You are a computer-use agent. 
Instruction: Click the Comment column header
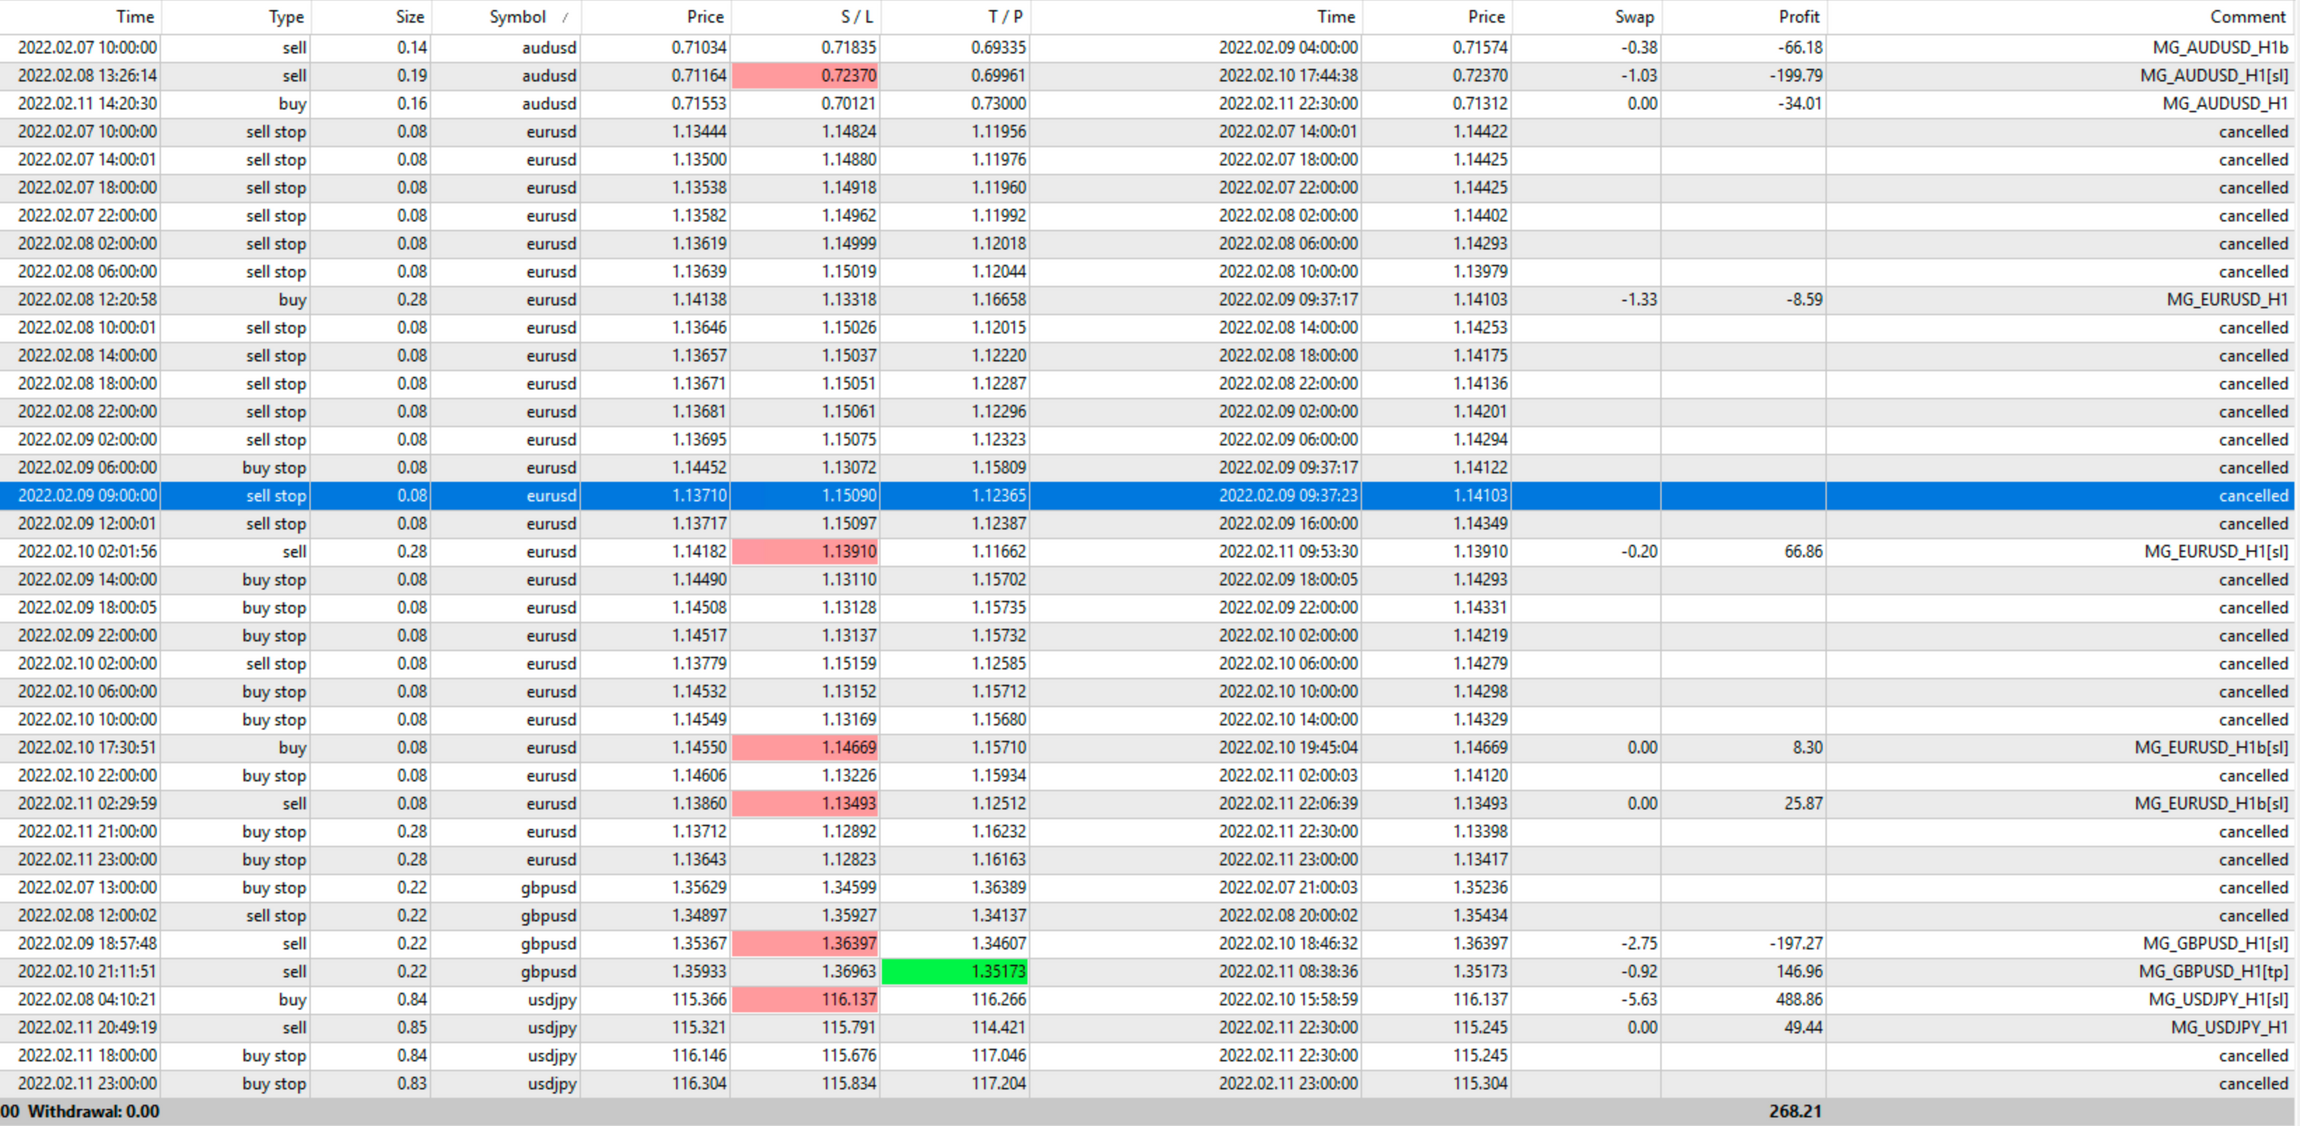(x=2246, y=17)
